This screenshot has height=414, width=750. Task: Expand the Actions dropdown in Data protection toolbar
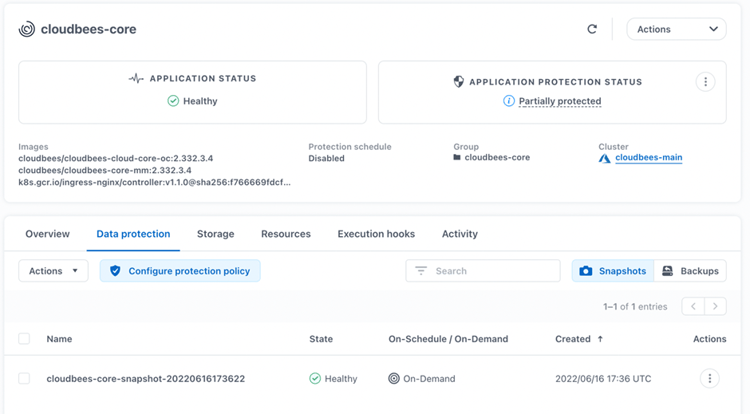pos(53,271)
